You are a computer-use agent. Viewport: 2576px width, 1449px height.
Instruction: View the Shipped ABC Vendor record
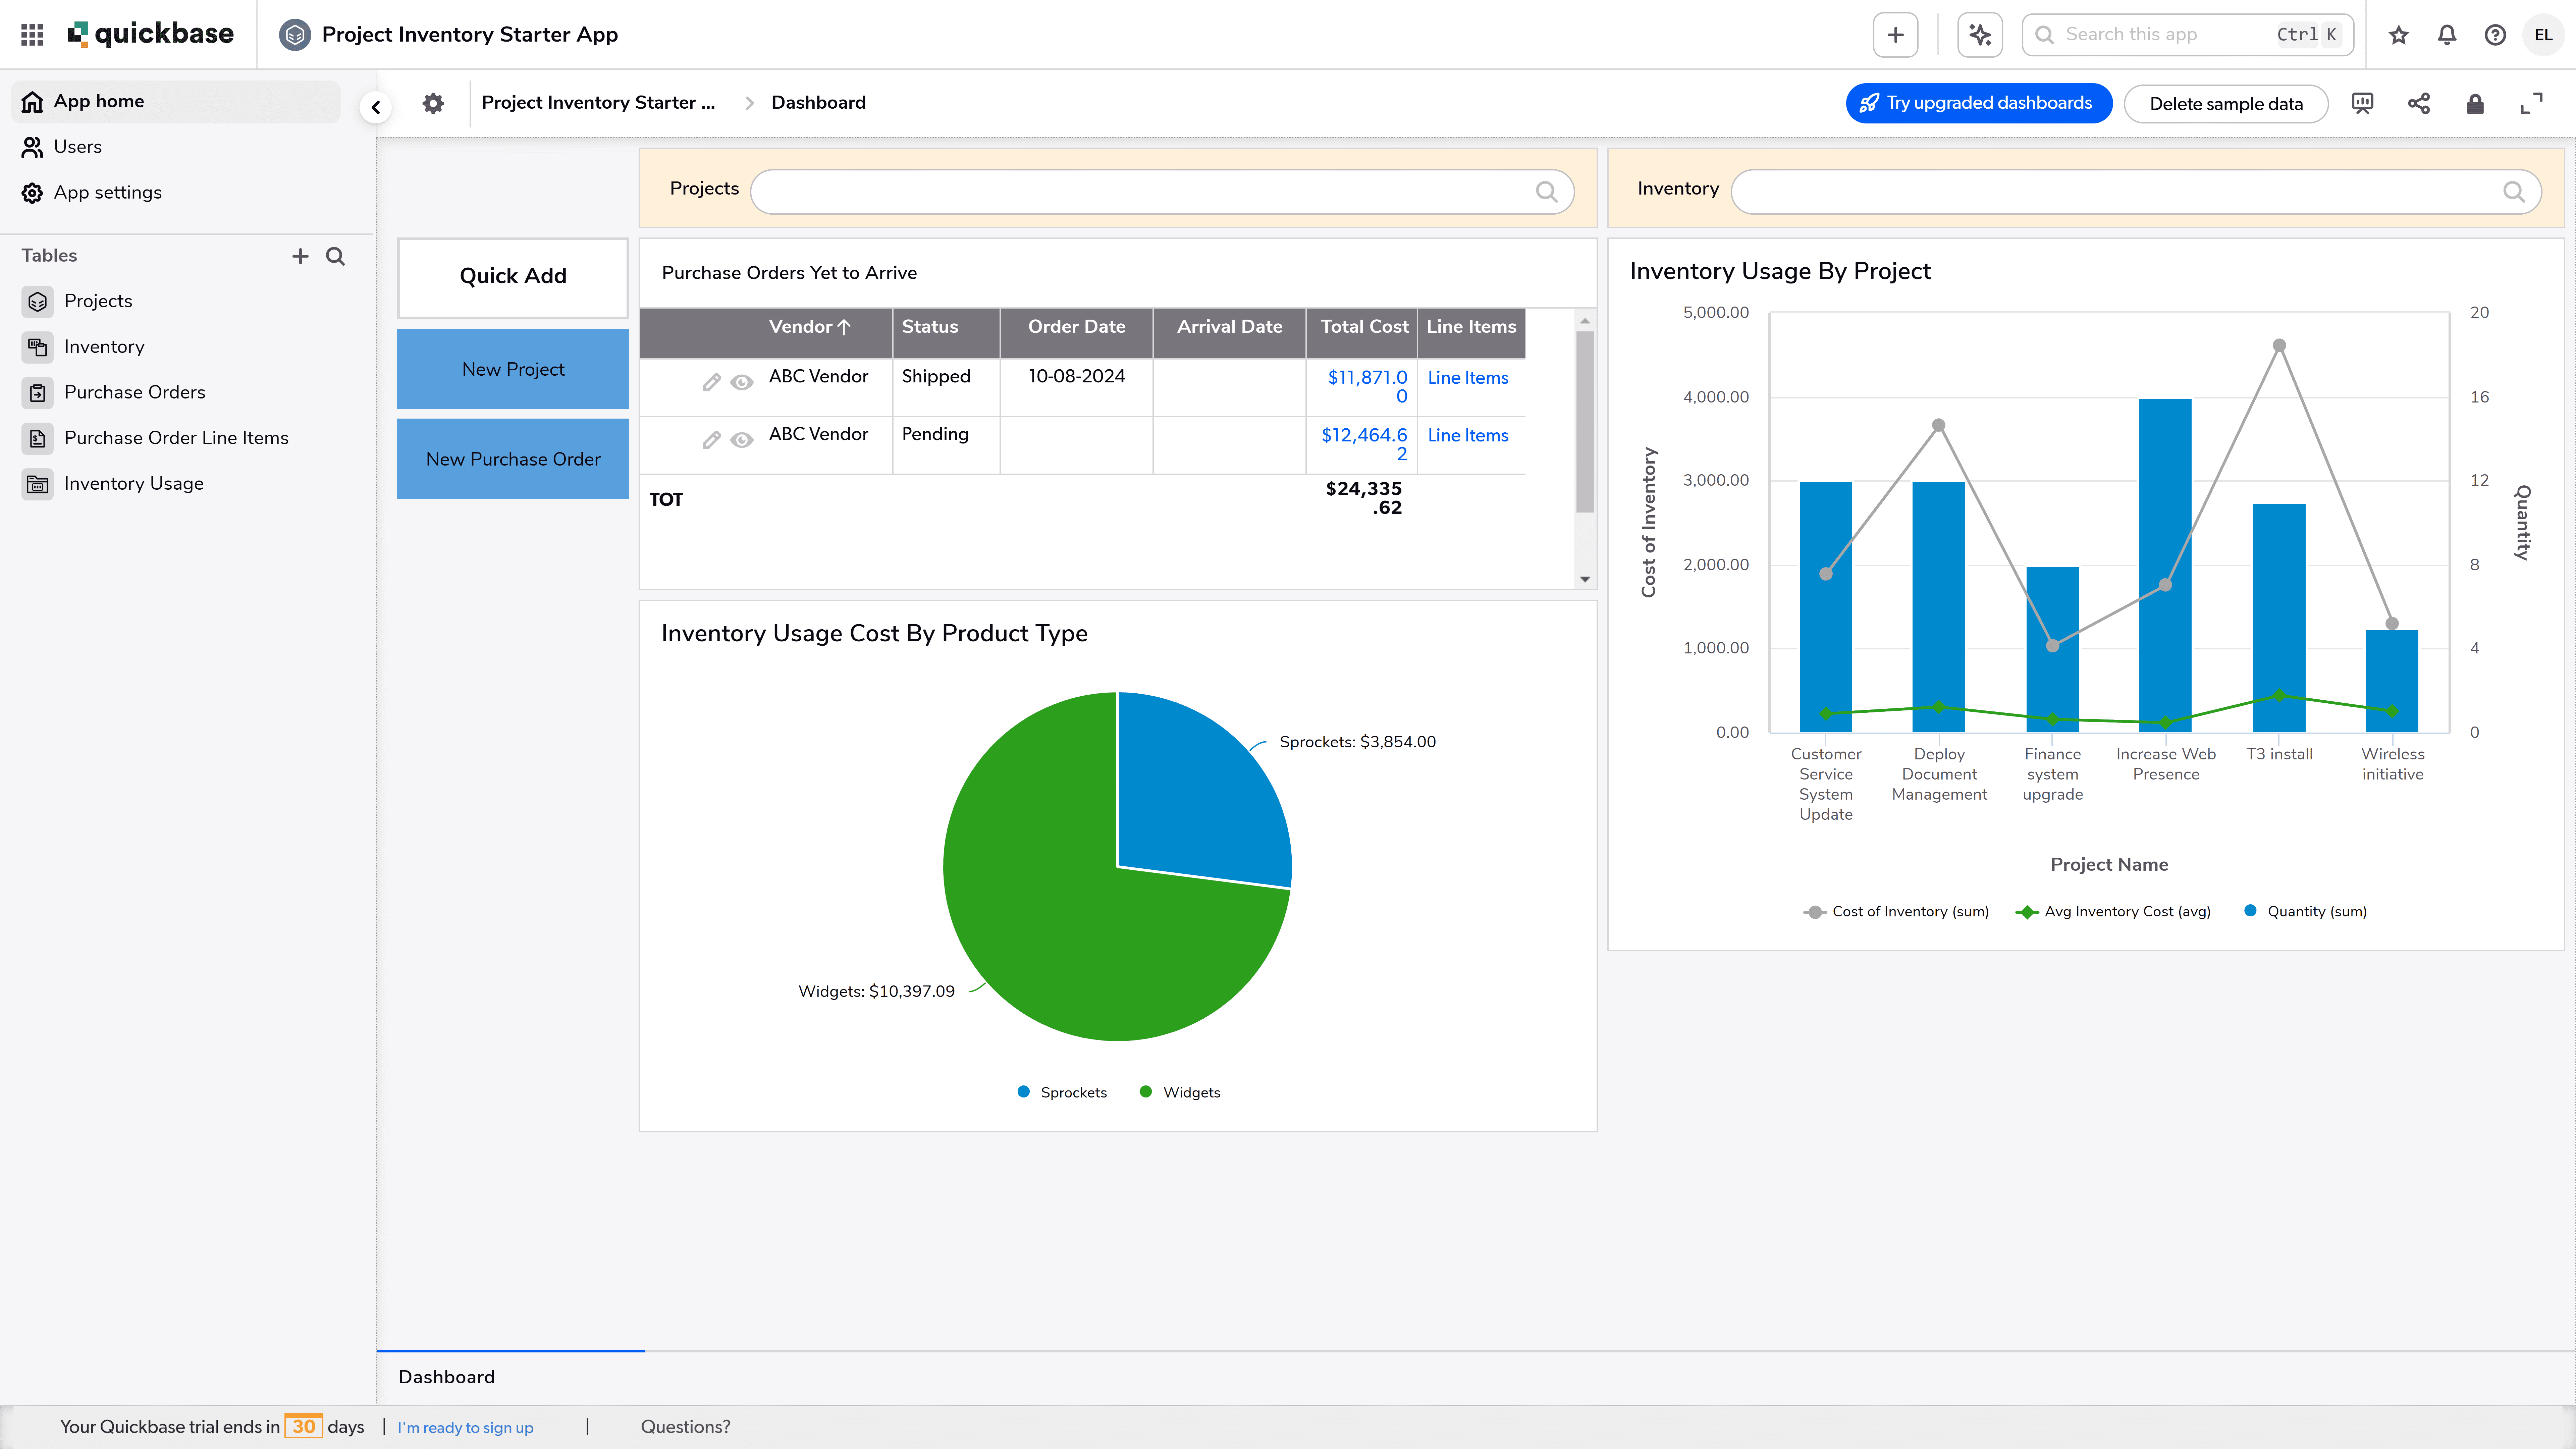pyautogui.click(x=741, y=382)
